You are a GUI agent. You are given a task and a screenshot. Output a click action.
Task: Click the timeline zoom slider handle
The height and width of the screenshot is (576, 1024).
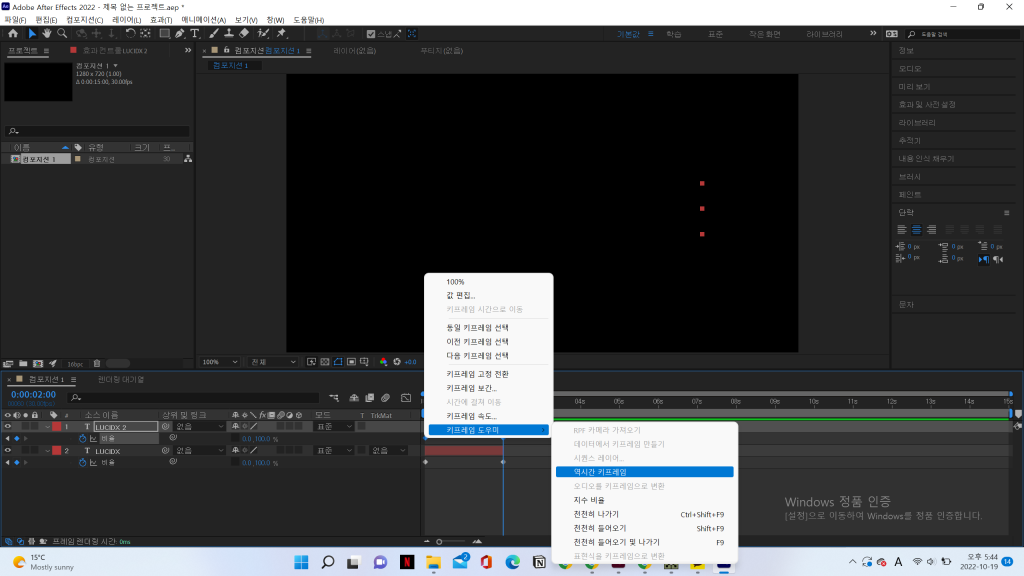point(439,541)
